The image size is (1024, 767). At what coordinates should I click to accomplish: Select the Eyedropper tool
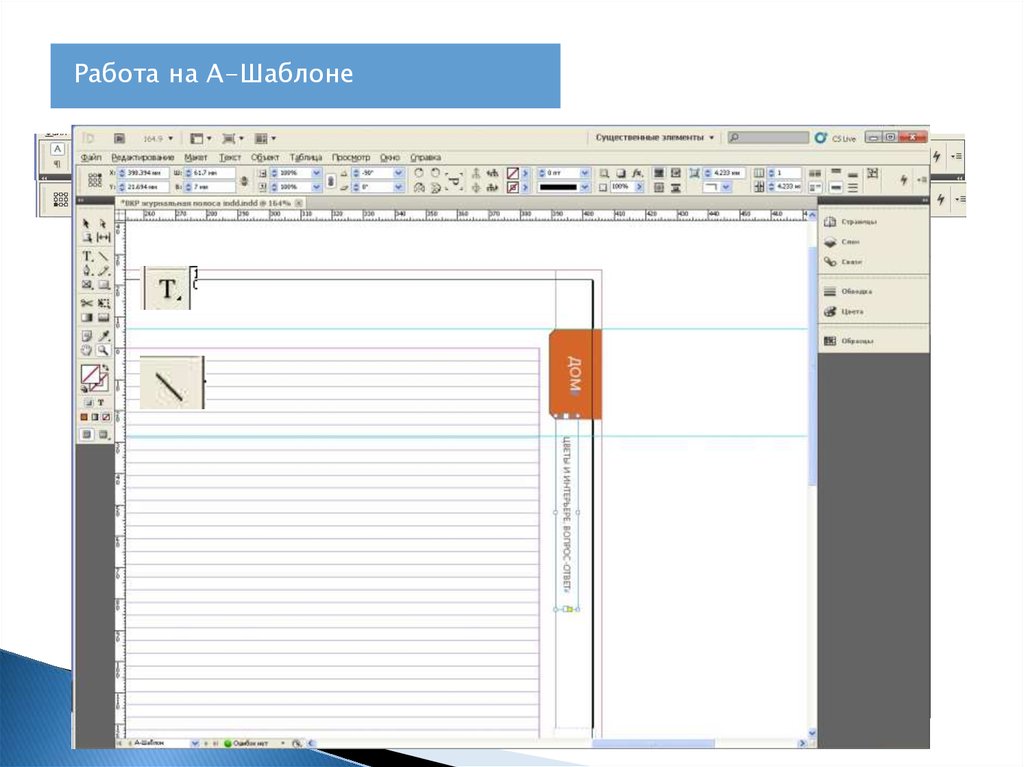[103, 335]
